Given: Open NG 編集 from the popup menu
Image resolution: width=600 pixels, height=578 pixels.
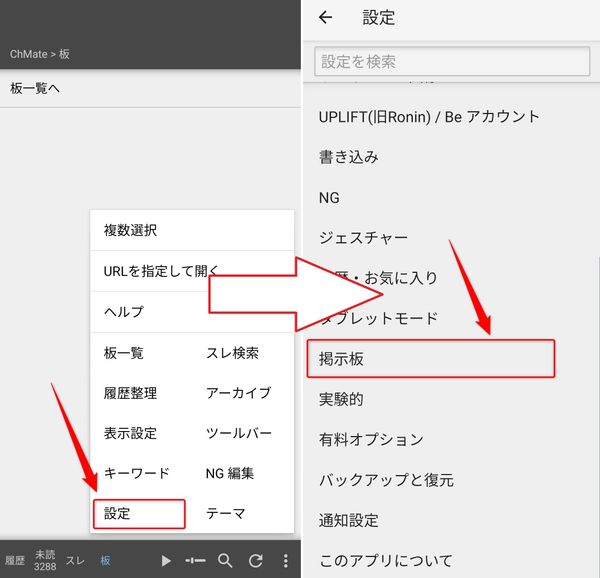Looking at the screenshot, I should (230, 473).
